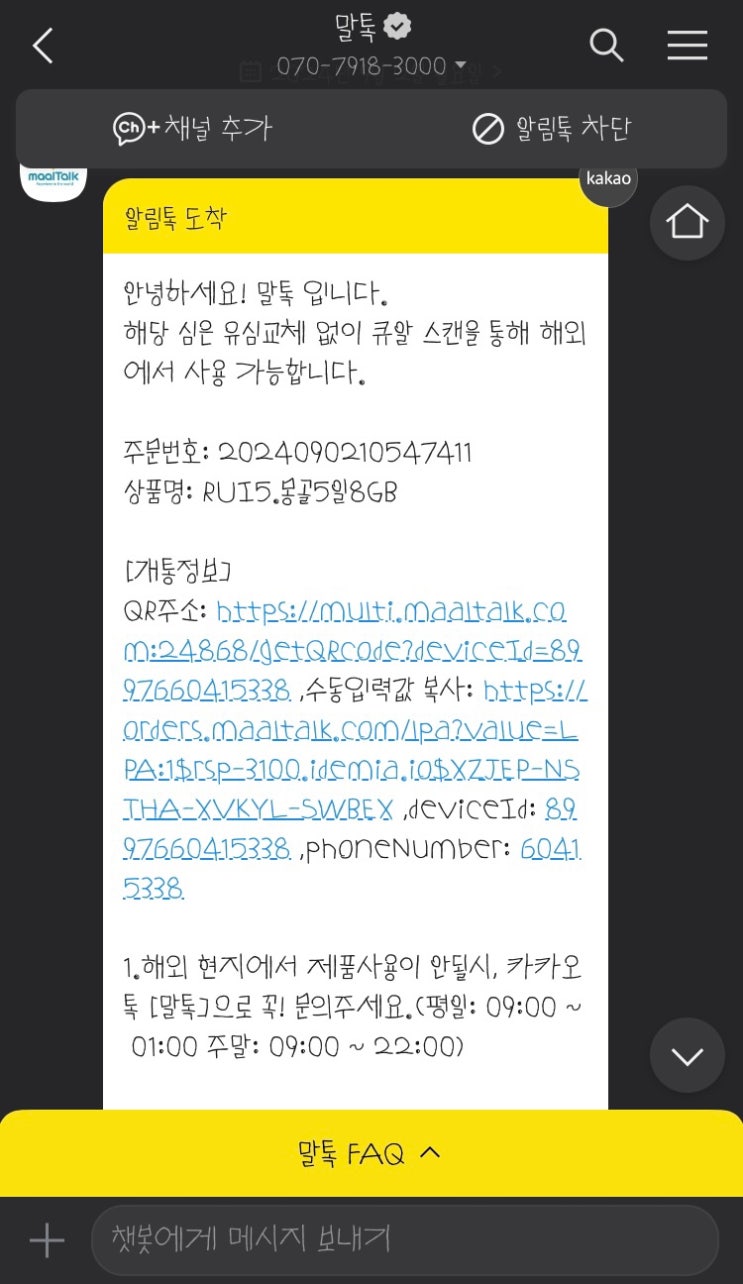
Task: Tap the phoneNumber 60415338 link
Action: tap(352, 868)
